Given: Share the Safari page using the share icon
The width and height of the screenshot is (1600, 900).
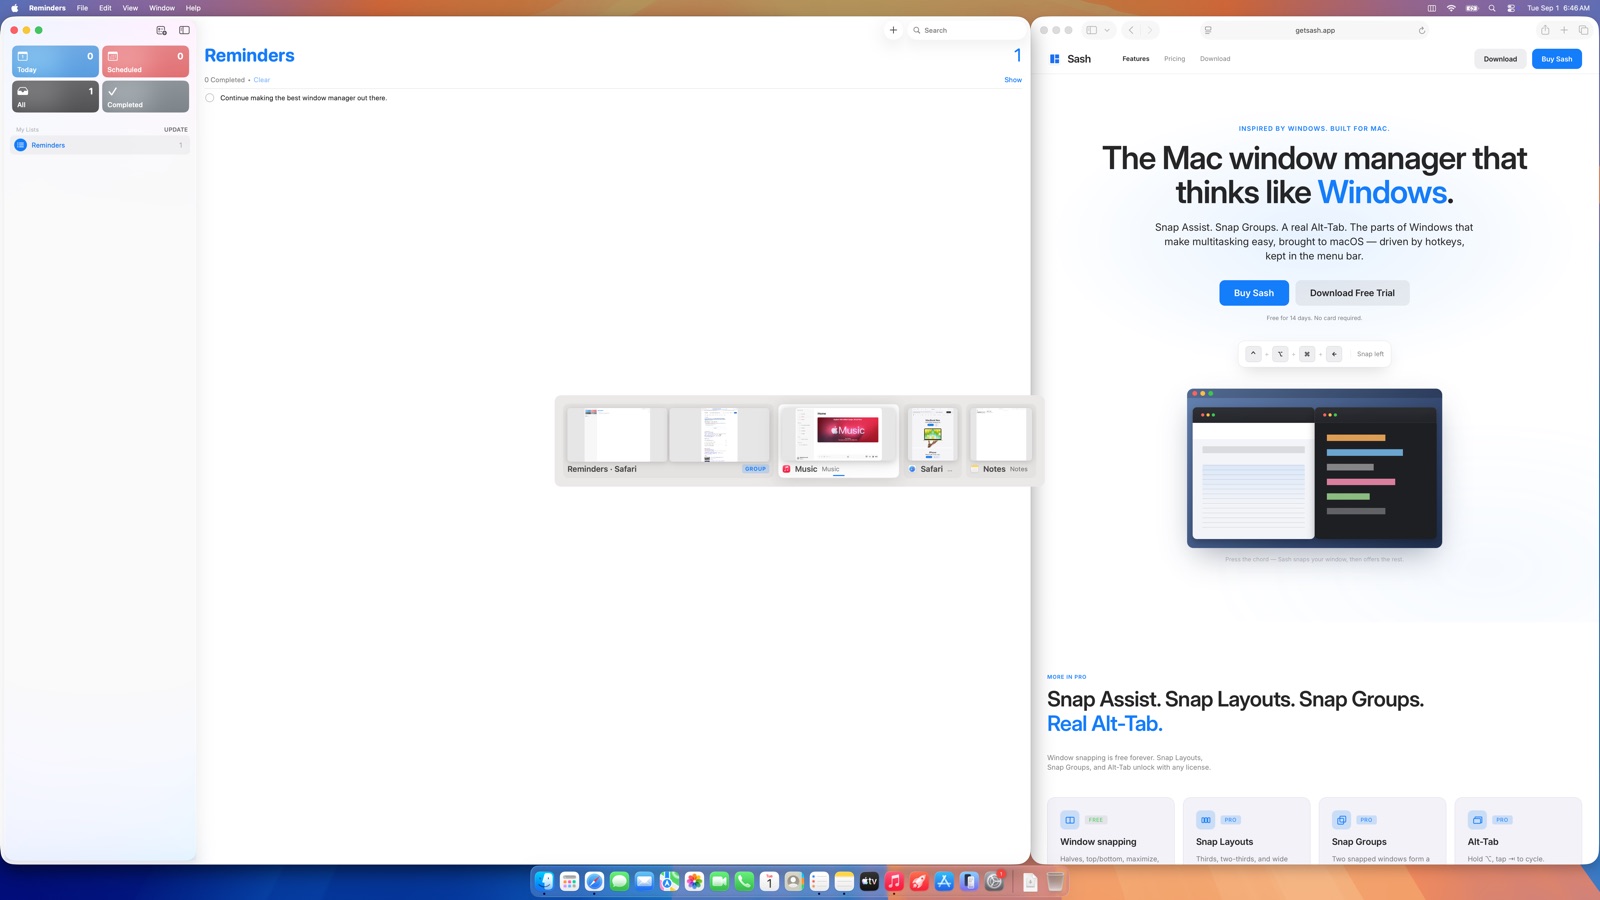Looking at the screenshot, I should [1545, 30].
